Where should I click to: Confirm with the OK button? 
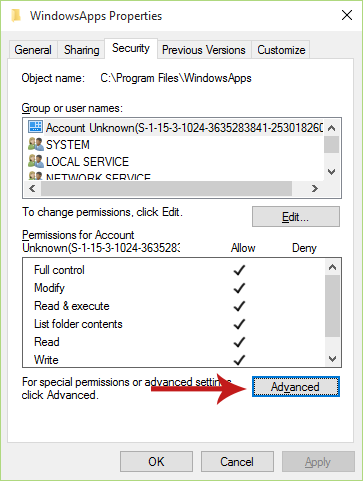(x=156, y=462)
